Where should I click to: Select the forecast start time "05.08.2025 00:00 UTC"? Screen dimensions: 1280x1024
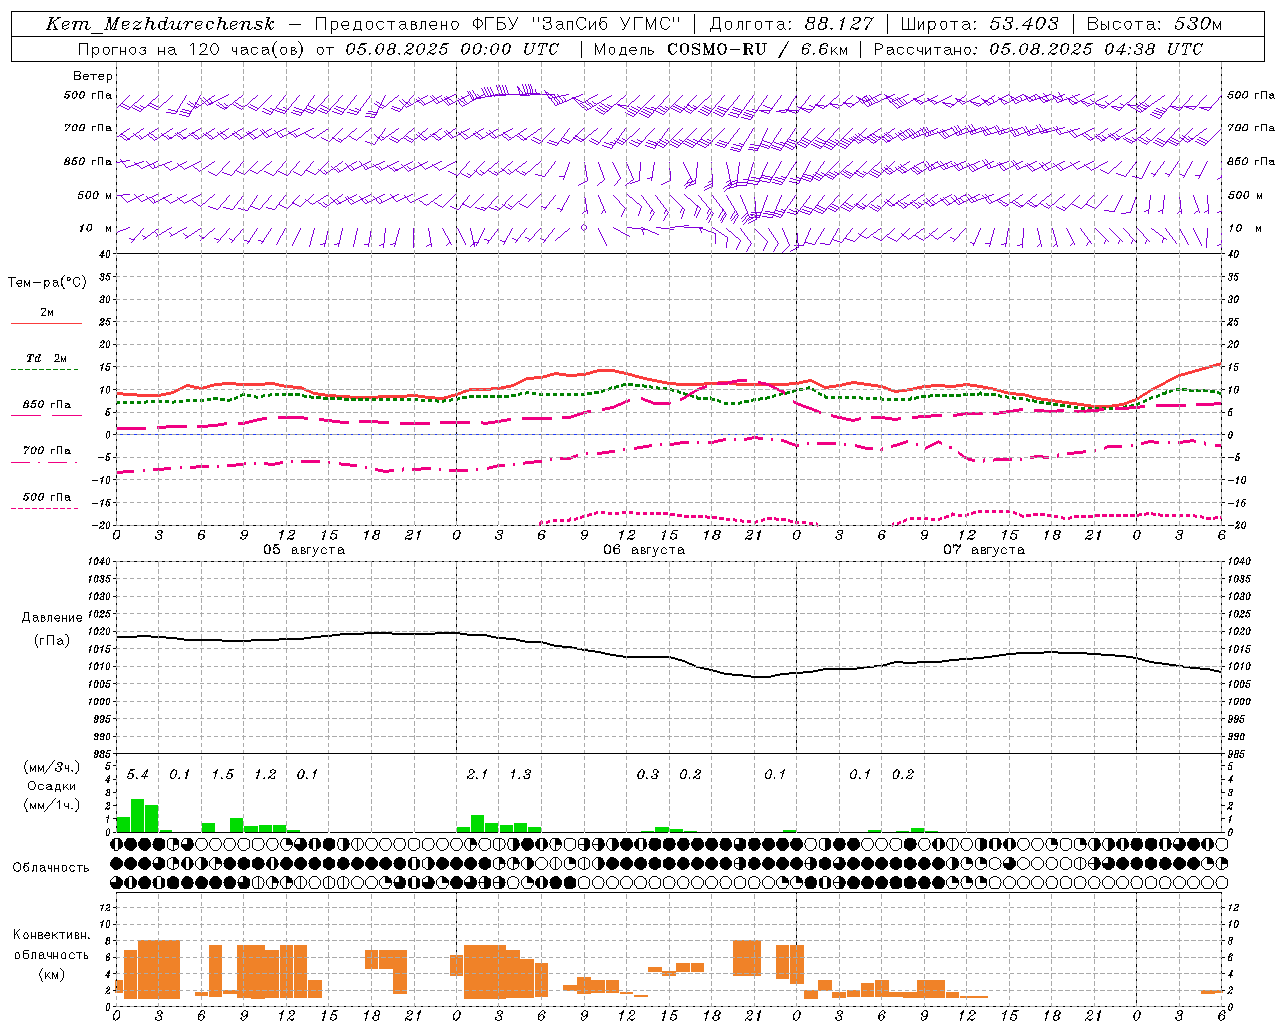tap(452, 49)
